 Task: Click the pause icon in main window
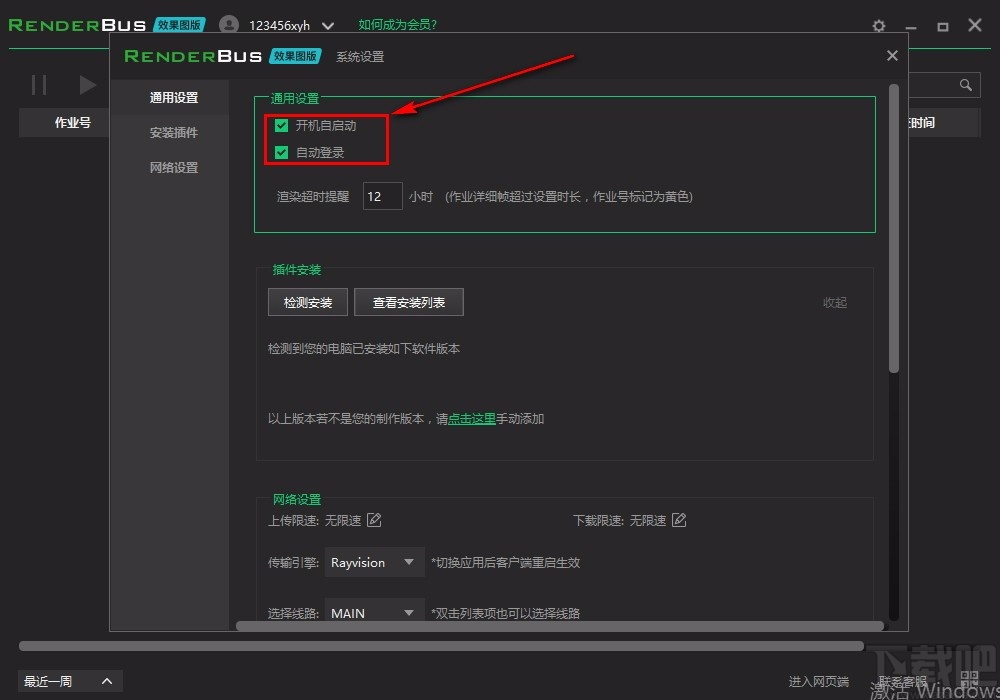[x=39, y=85]
